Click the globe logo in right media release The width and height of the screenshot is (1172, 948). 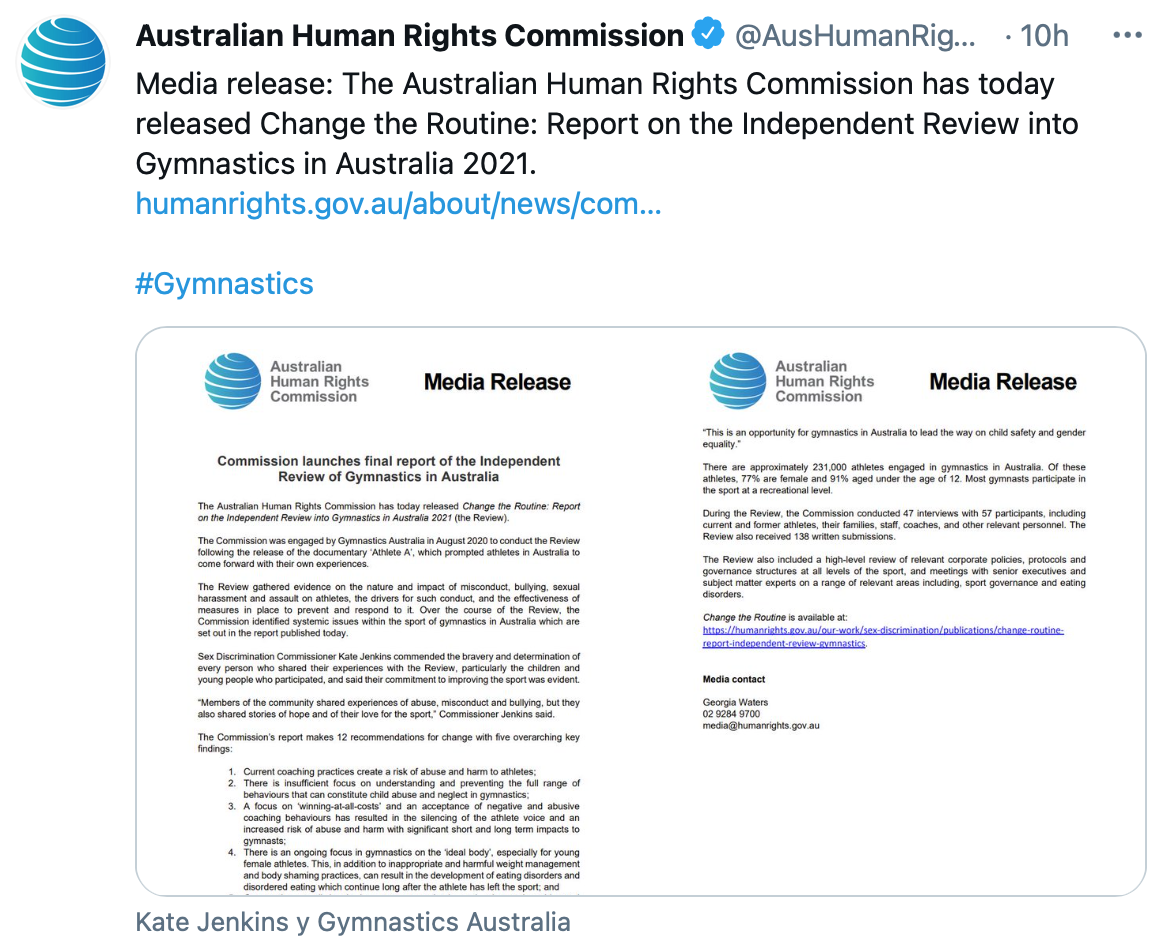(738, 381)
